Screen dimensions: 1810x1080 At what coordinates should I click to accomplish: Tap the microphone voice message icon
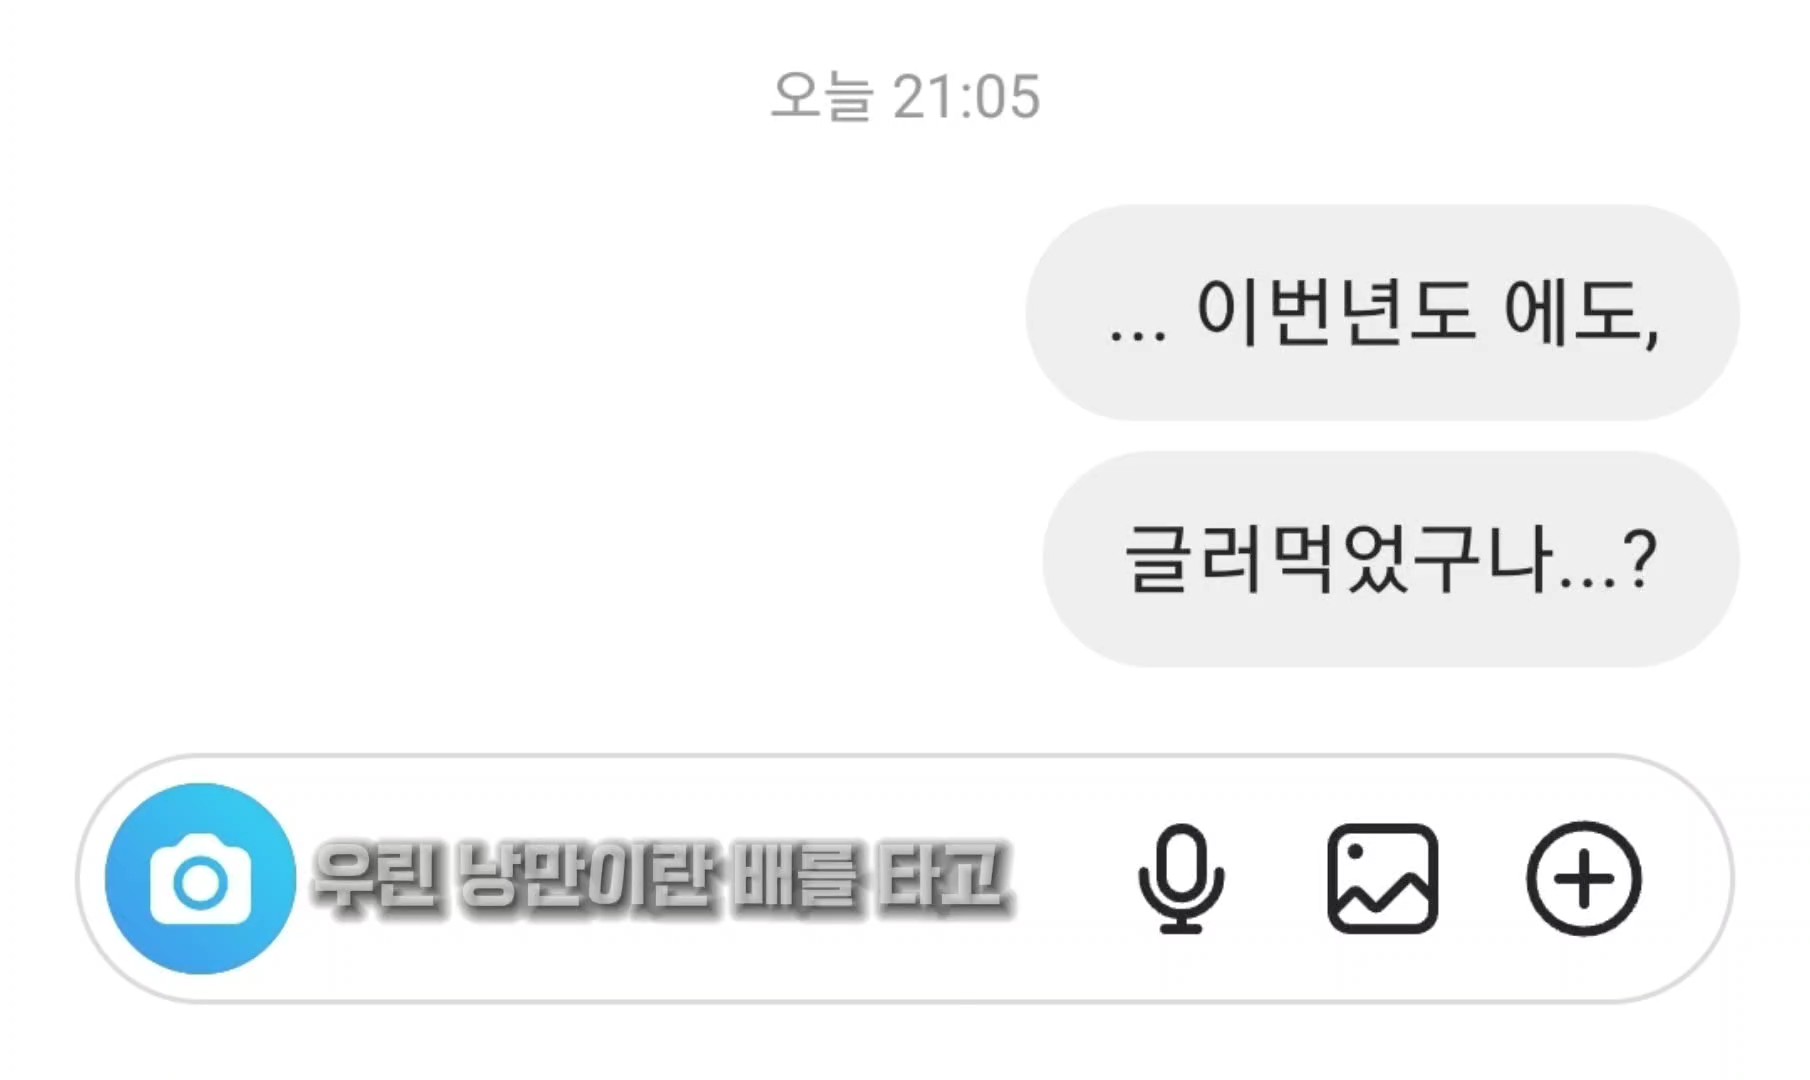point(1181,879)
